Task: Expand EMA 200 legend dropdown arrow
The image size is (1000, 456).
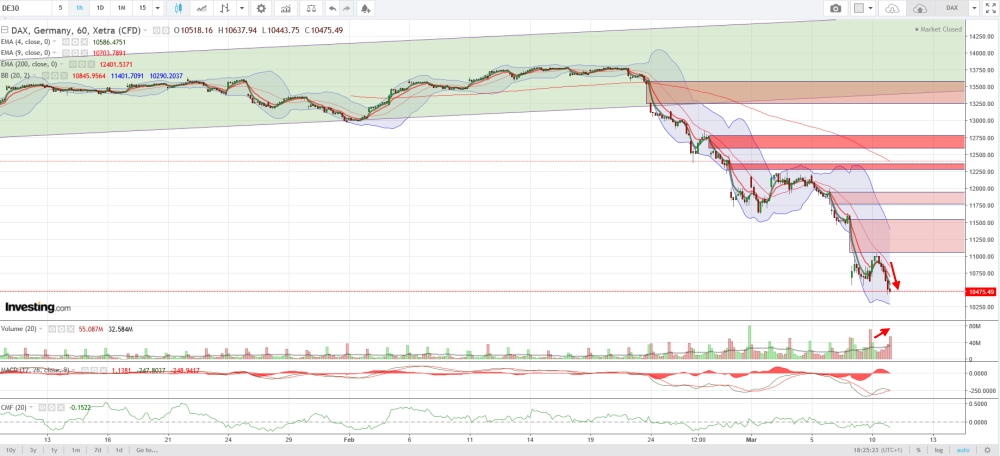Action: click(61, 64)
